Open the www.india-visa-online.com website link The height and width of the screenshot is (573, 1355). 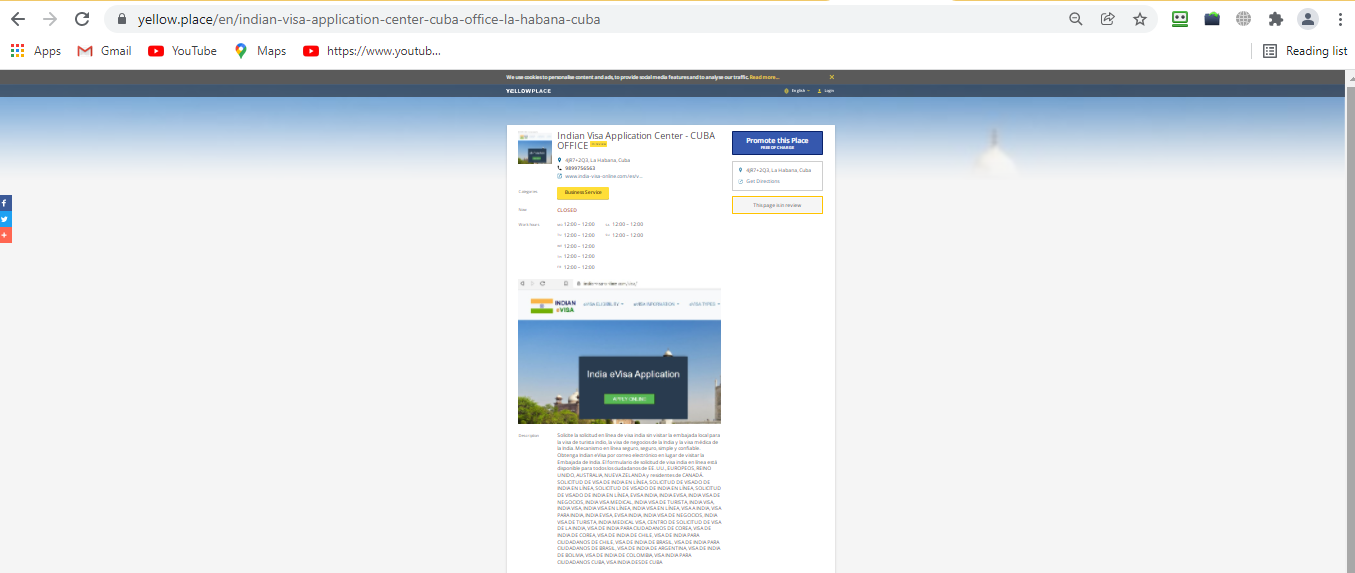pos(603,176)
